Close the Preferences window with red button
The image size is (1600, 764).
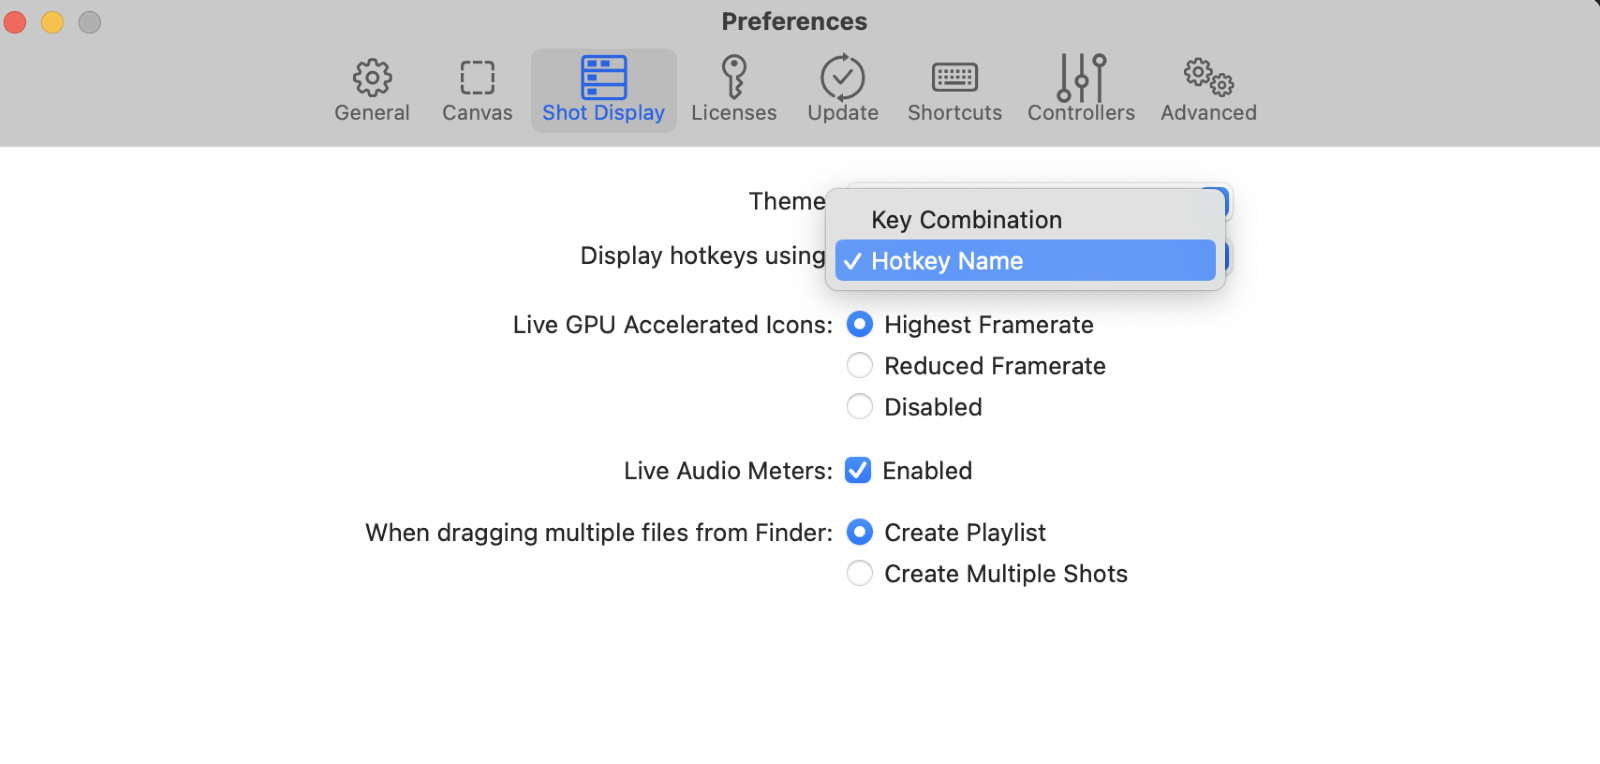click(15, 22)
